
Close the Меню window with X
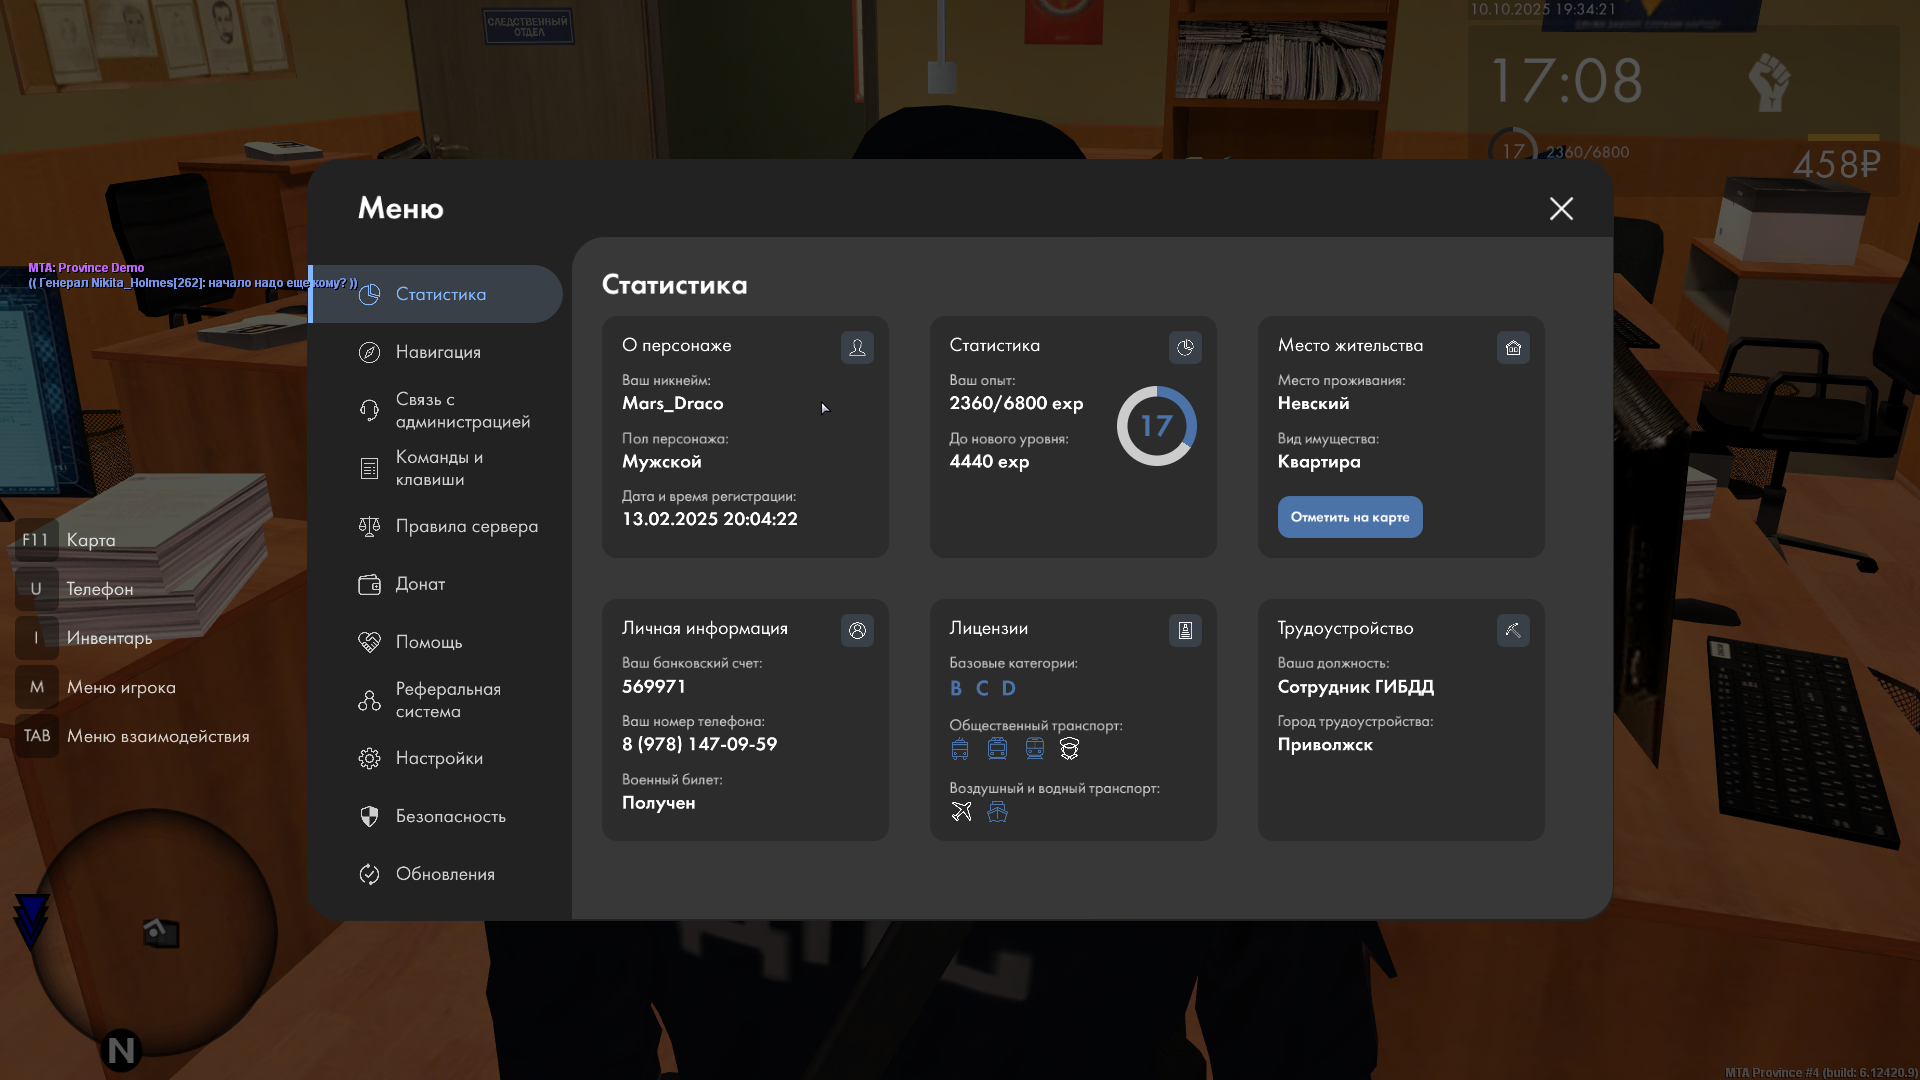click(x=1561, y=208)
